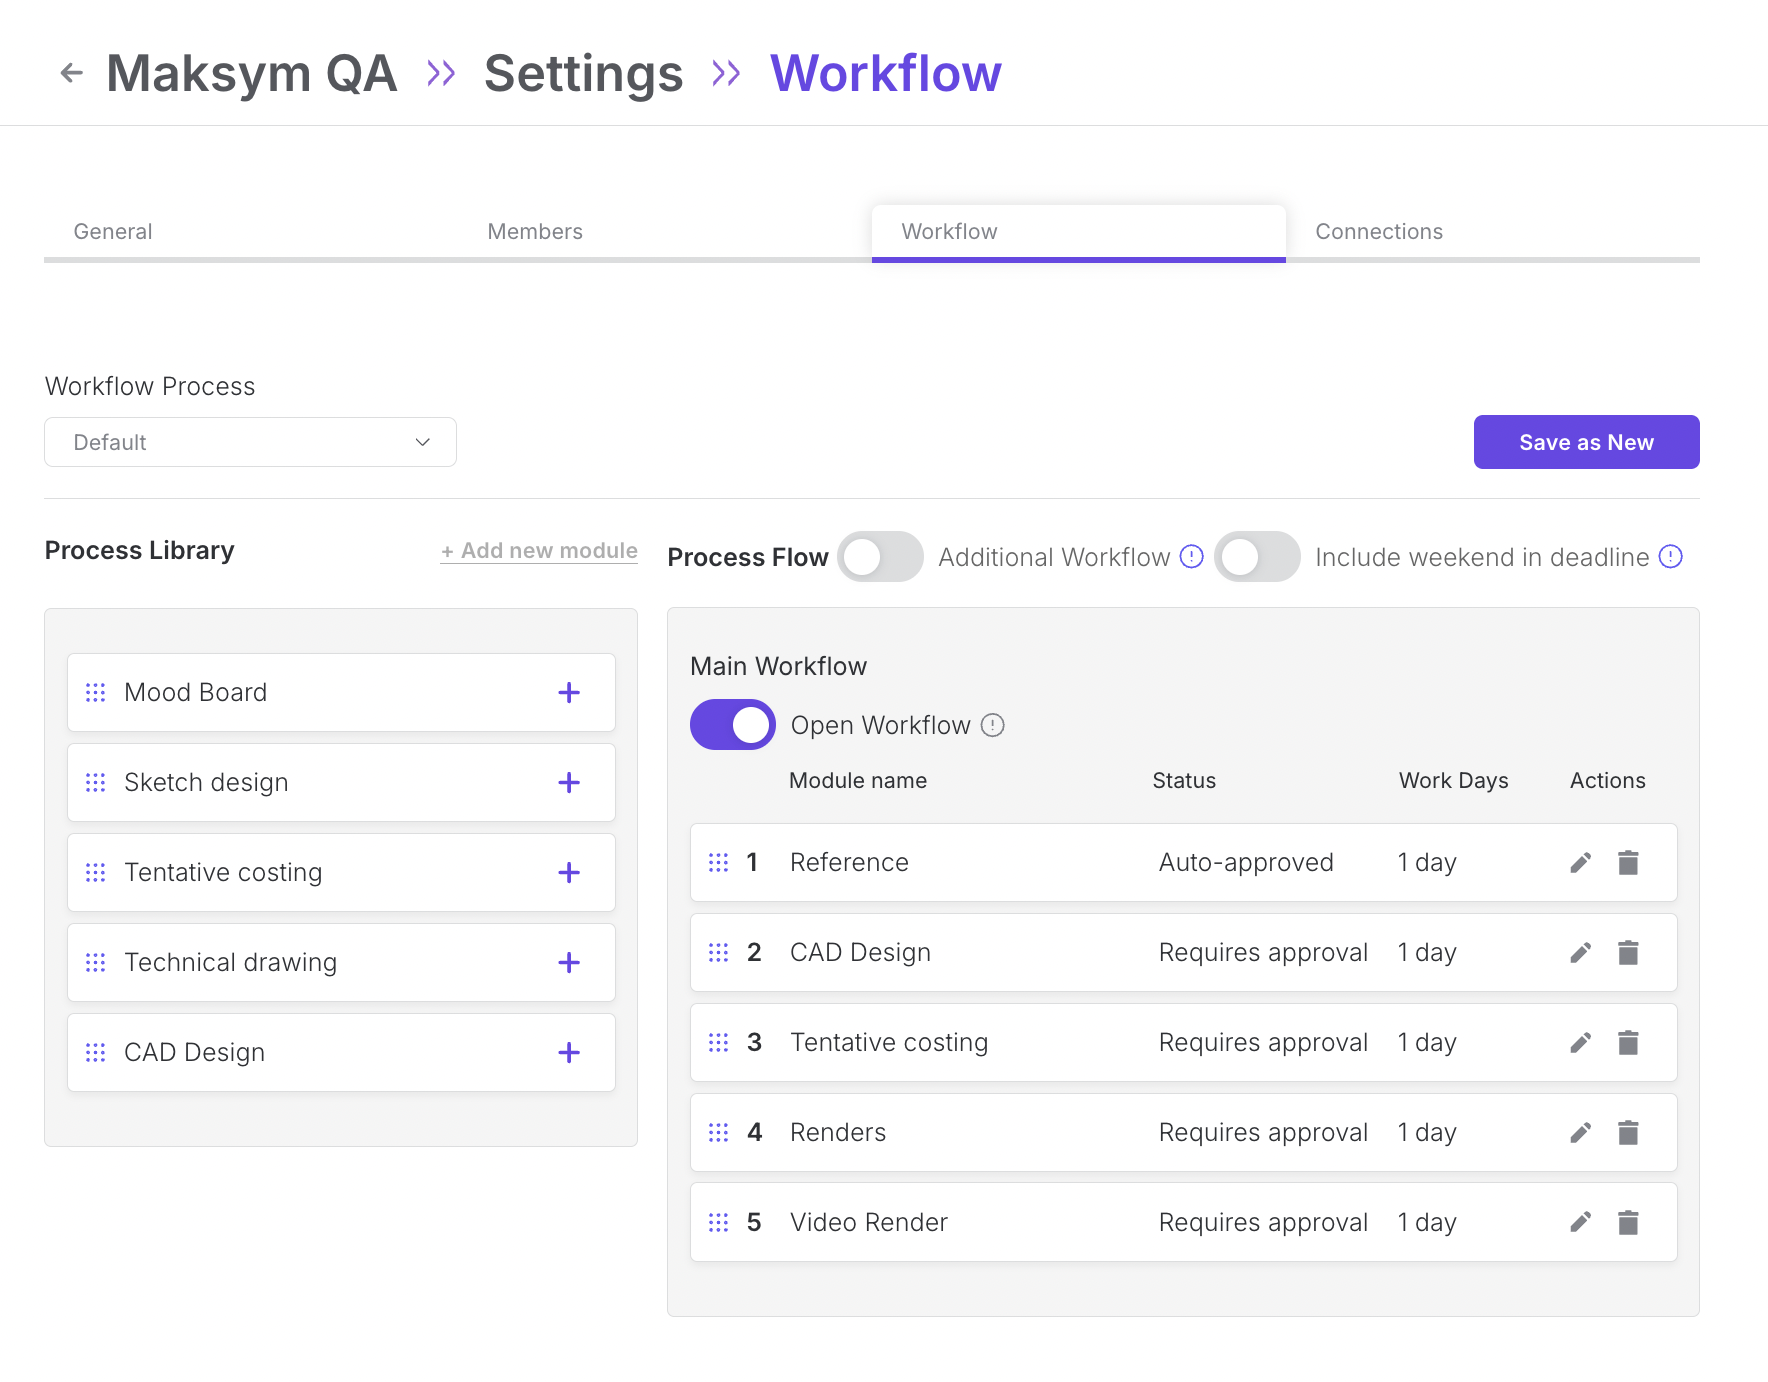This screenshot has width=1768, height=1382.
Task: Open the Workflow Process dropdown
Action: pyautogui.click(x=250, y=443)
